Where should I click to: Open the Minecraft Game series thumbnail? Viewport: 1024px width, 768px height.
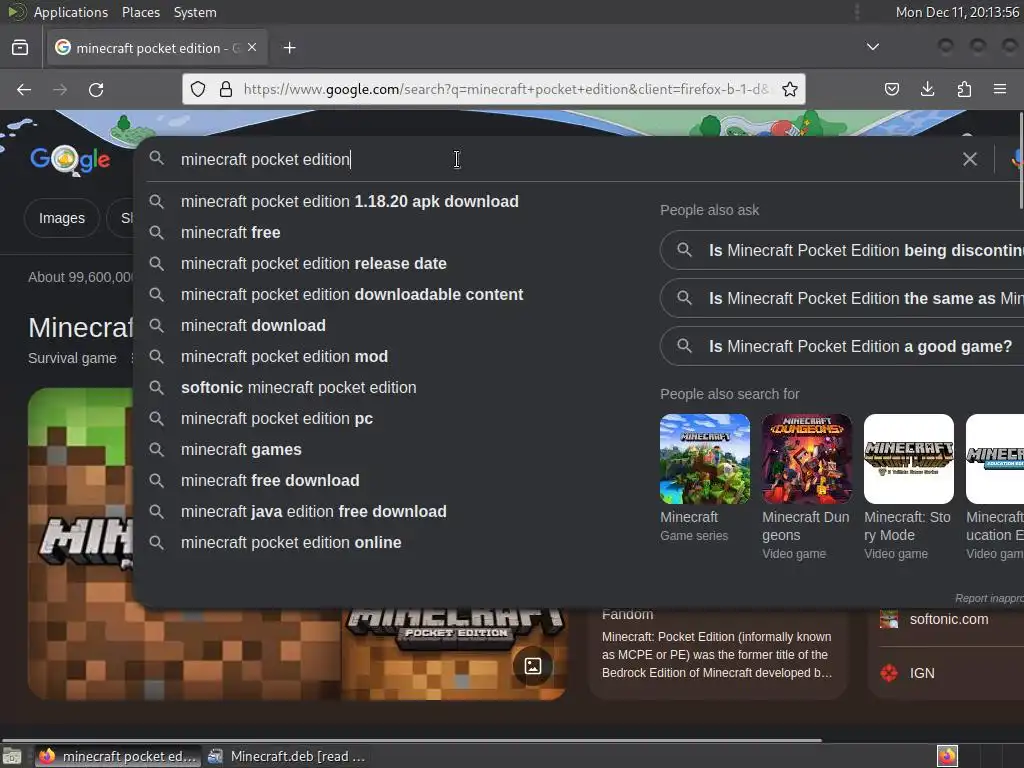tap(705, 458)
